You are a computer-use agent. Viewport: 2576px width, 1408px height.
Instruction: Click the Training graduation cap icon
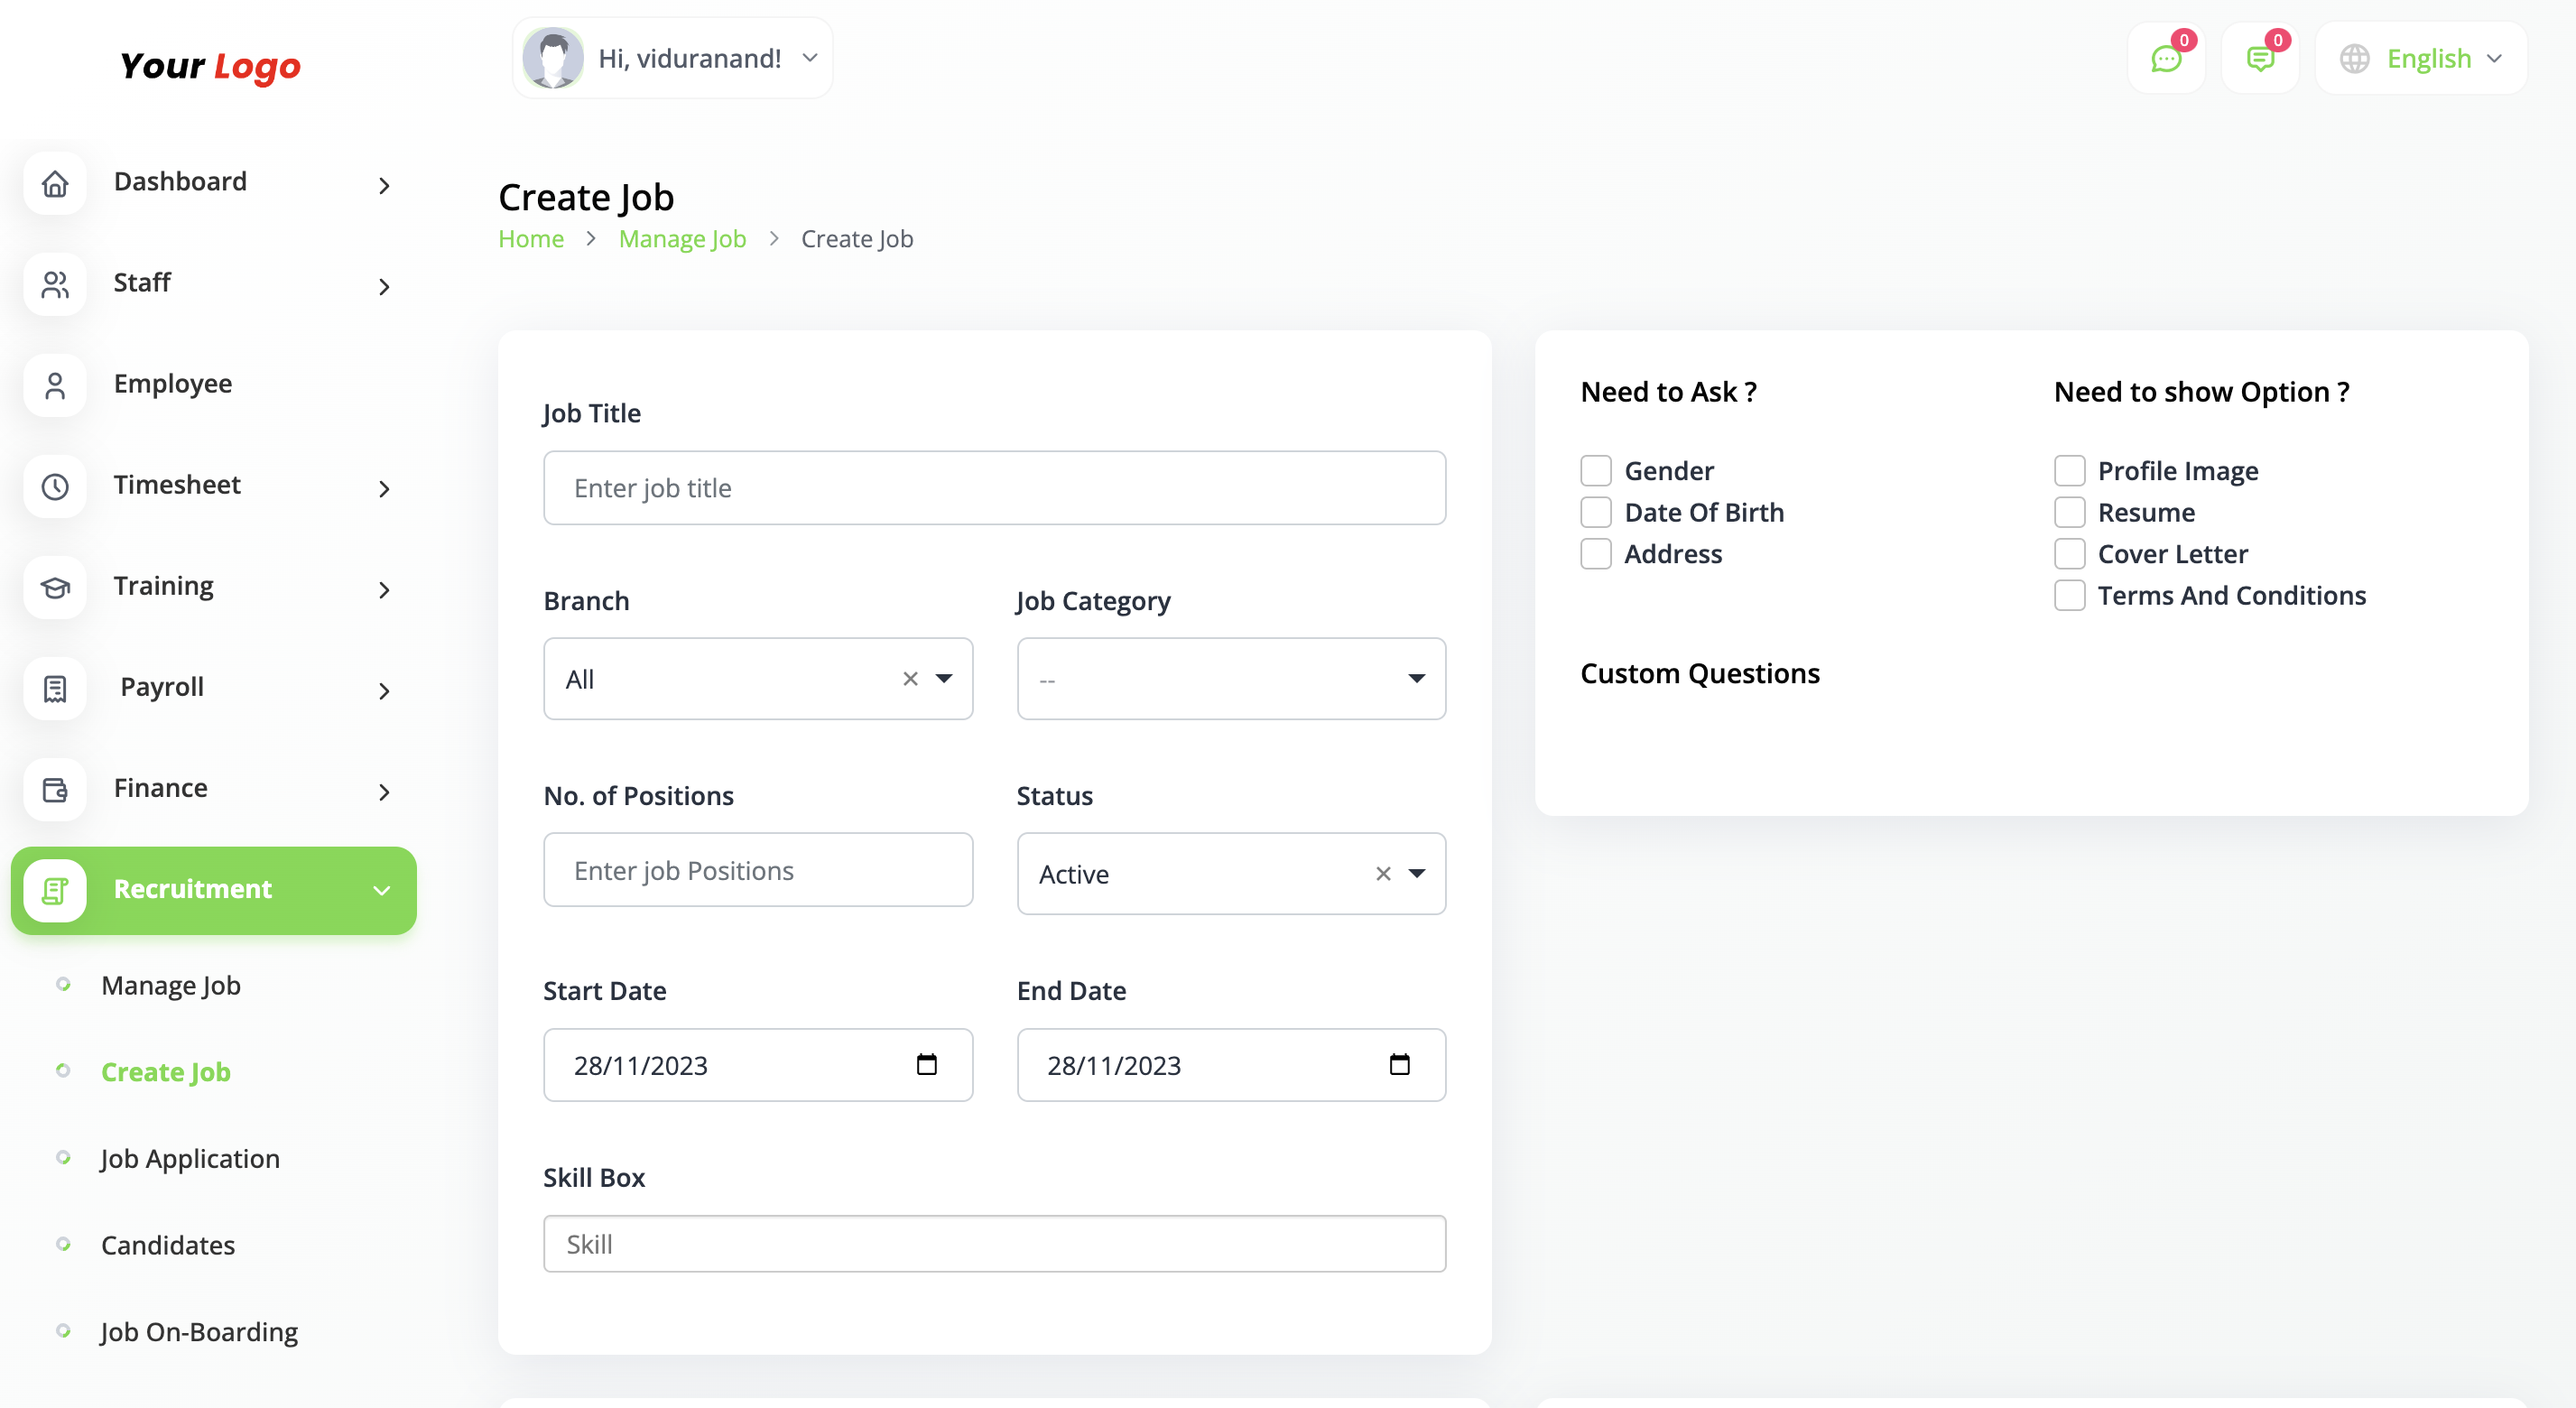(55, 588)
